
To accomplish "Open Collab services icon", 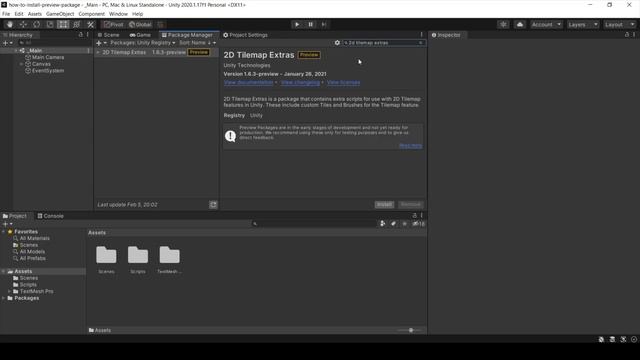I will click(503, 24).
